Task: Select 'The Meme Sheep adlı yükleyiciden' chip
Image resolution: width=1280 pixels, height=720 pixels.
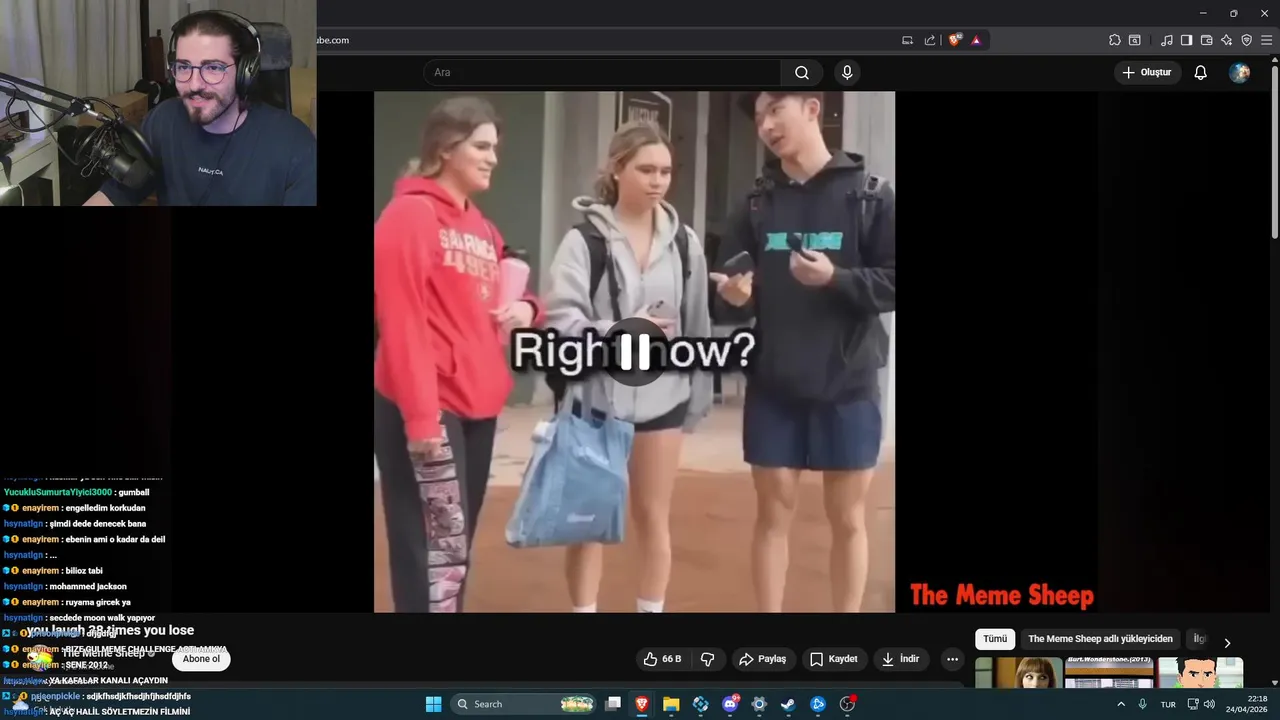Action: [1100, 639]
